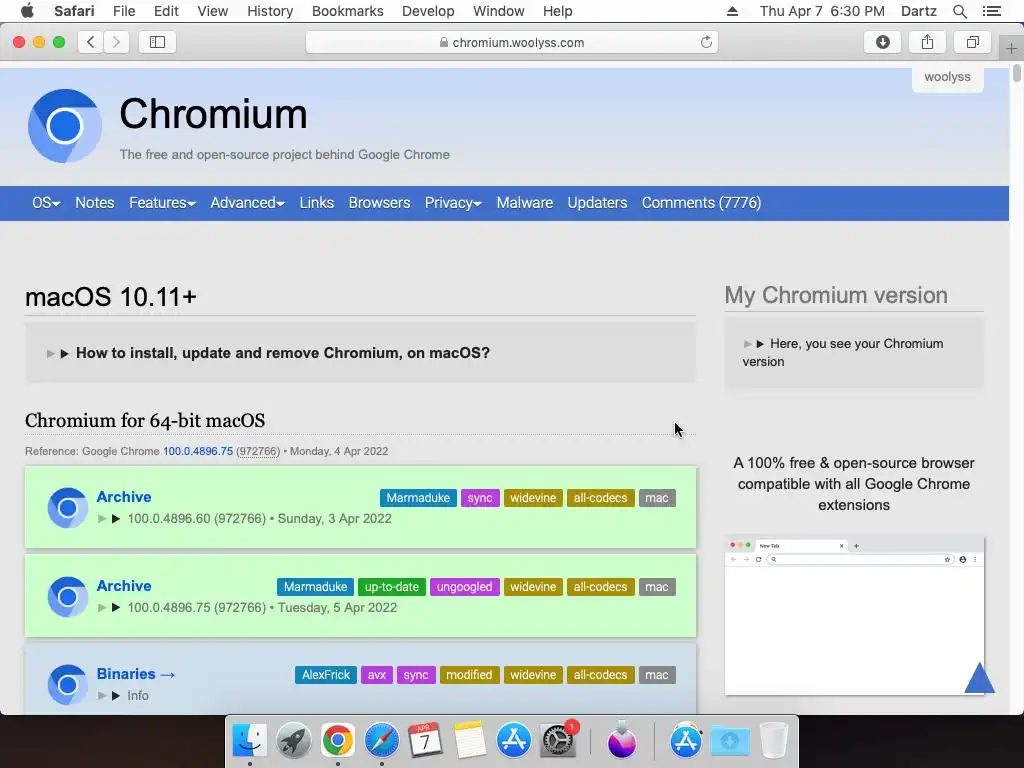
Task: Click the Safari back arrow button
Action: click(91, 42)
